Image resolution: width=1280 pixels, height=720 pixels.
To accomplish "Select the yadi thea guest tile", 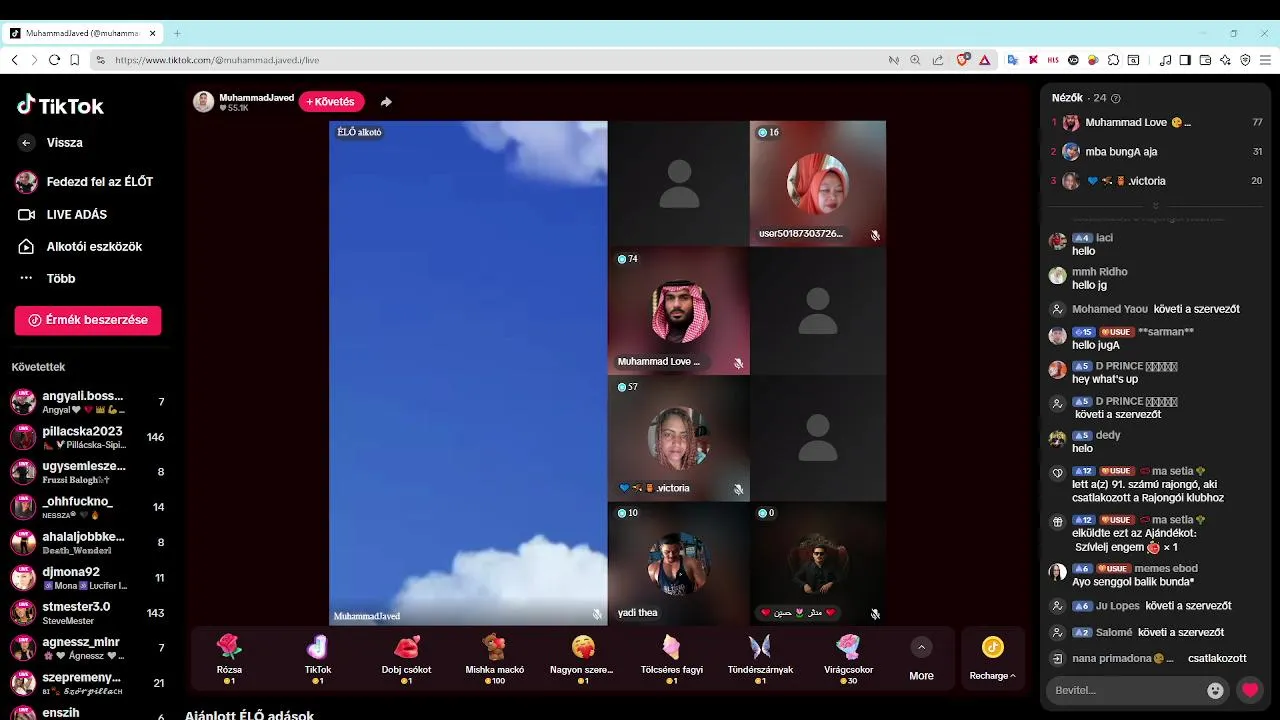I will [679, 563].
